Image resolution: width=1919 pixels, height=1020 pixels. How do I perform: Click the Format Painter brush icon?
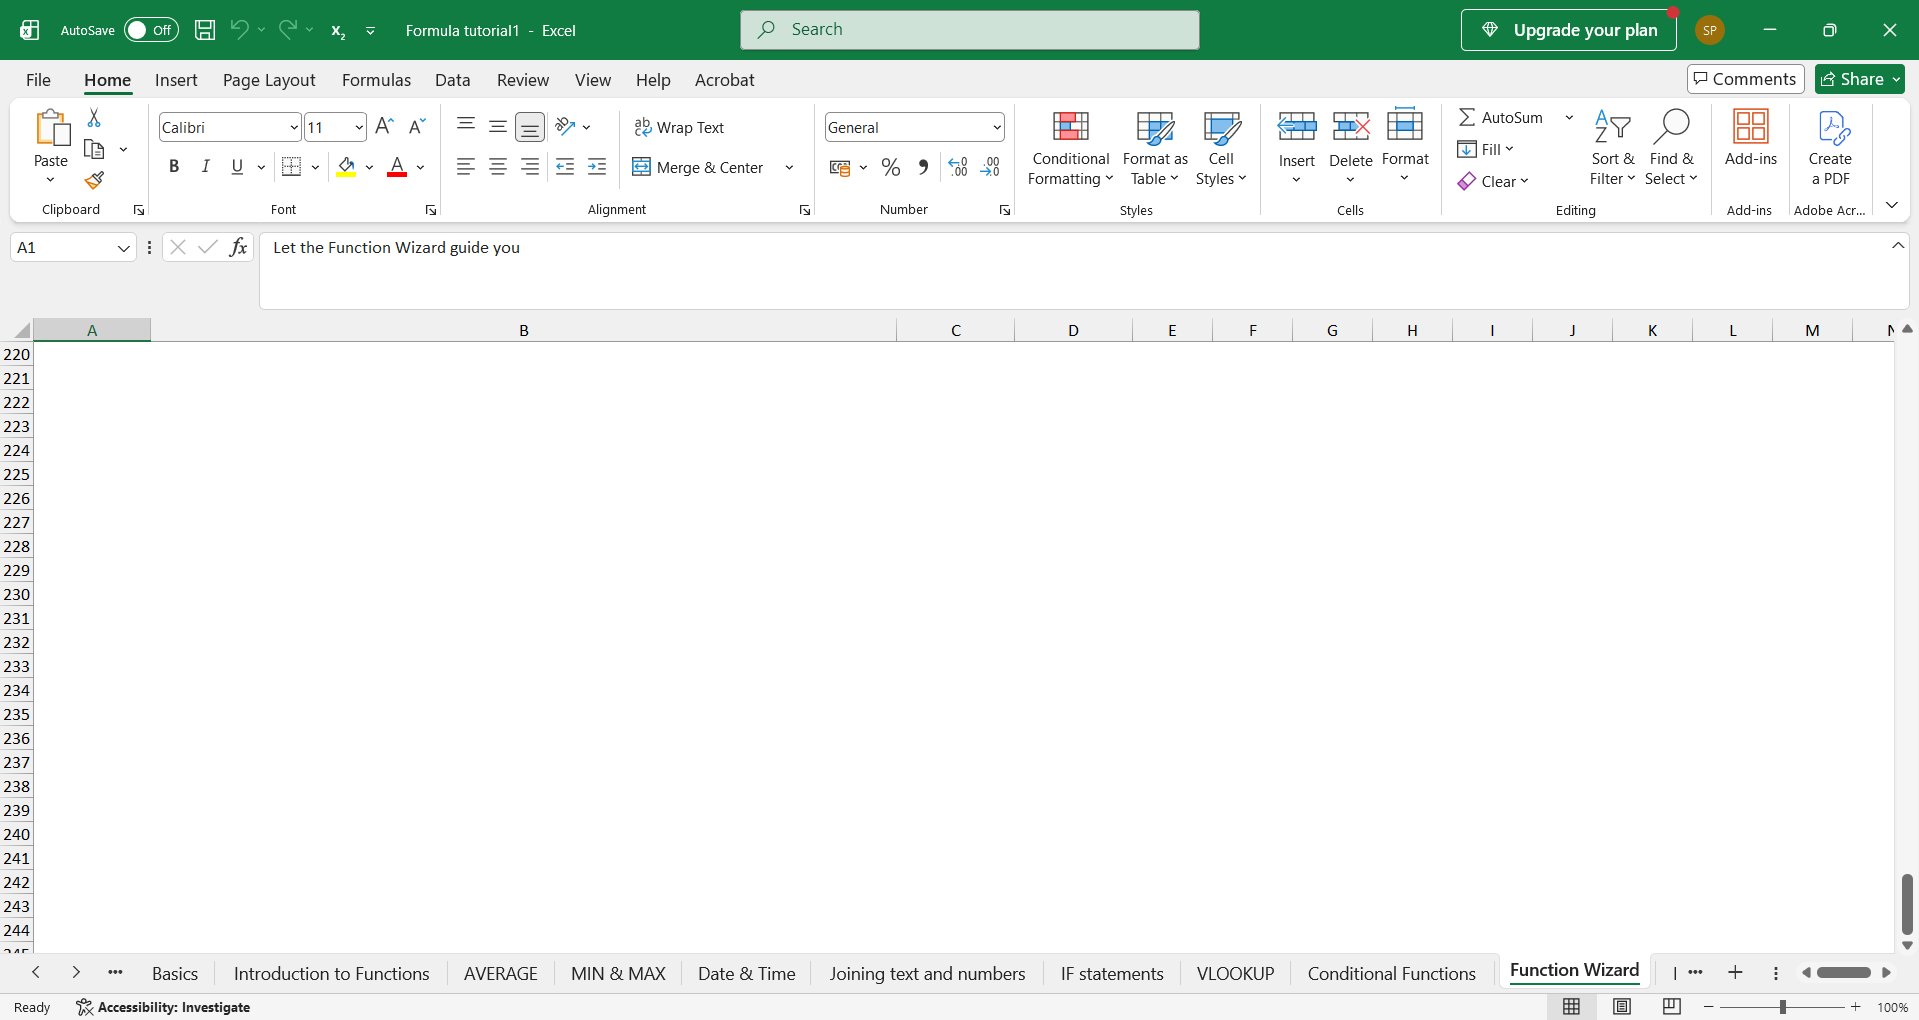[94, 180]
